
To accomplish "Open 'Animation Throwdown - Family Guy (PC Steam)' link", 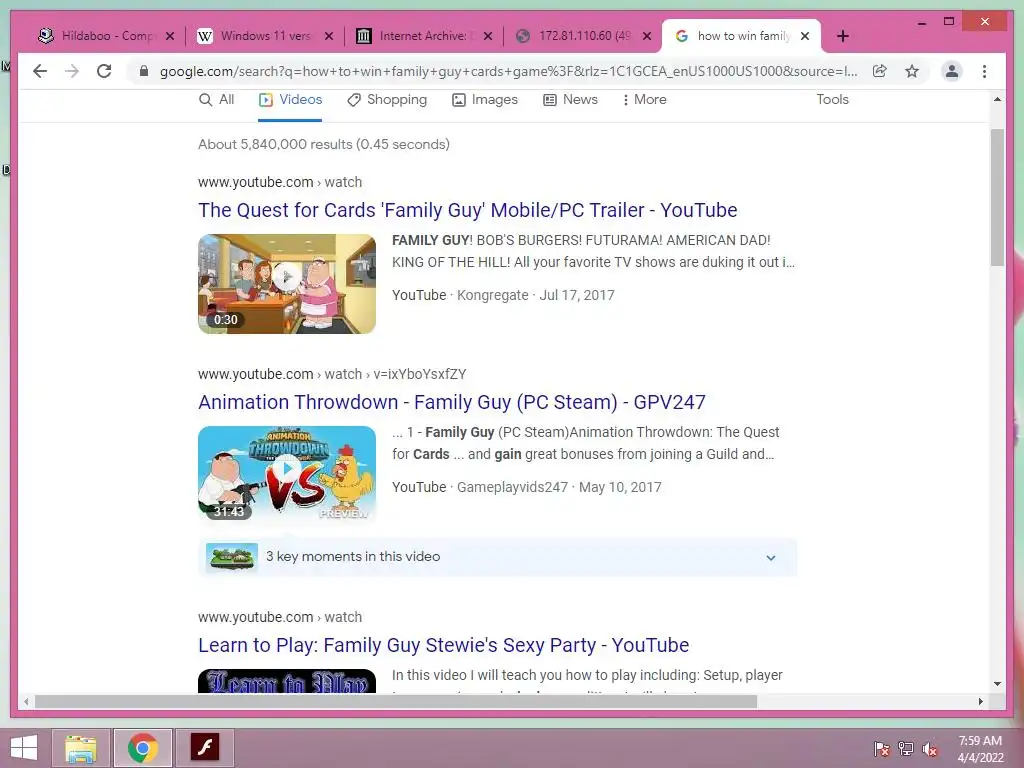I will [x=452, y=402].
